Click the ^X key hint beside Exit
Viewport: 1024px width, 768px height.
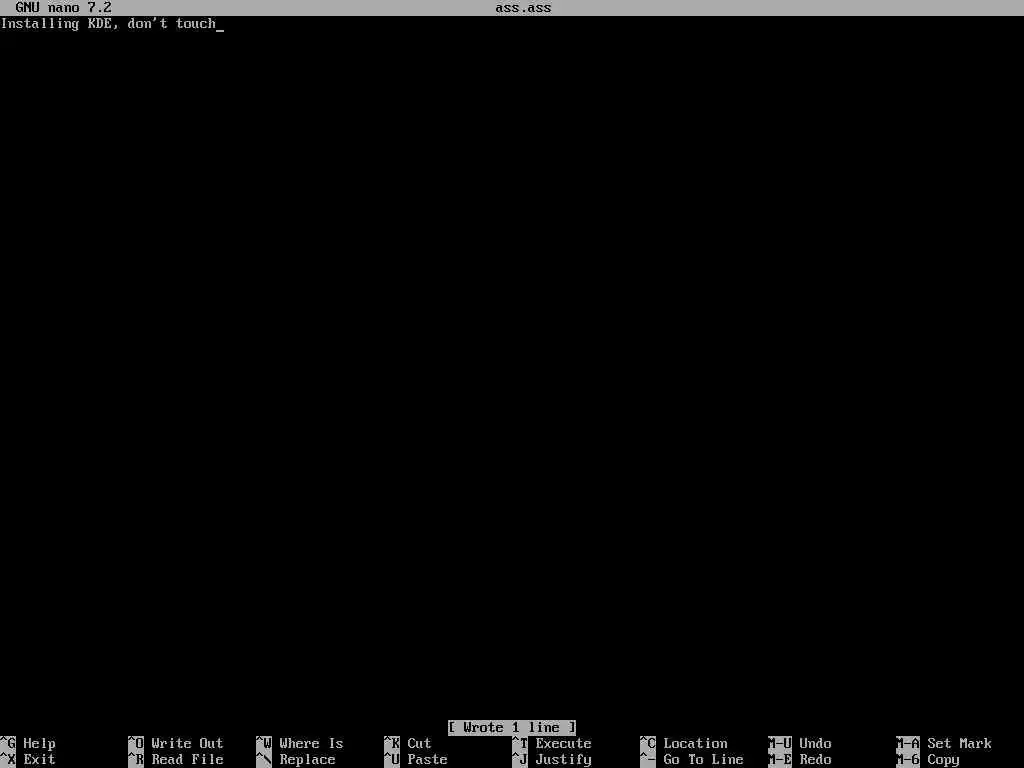8,760
